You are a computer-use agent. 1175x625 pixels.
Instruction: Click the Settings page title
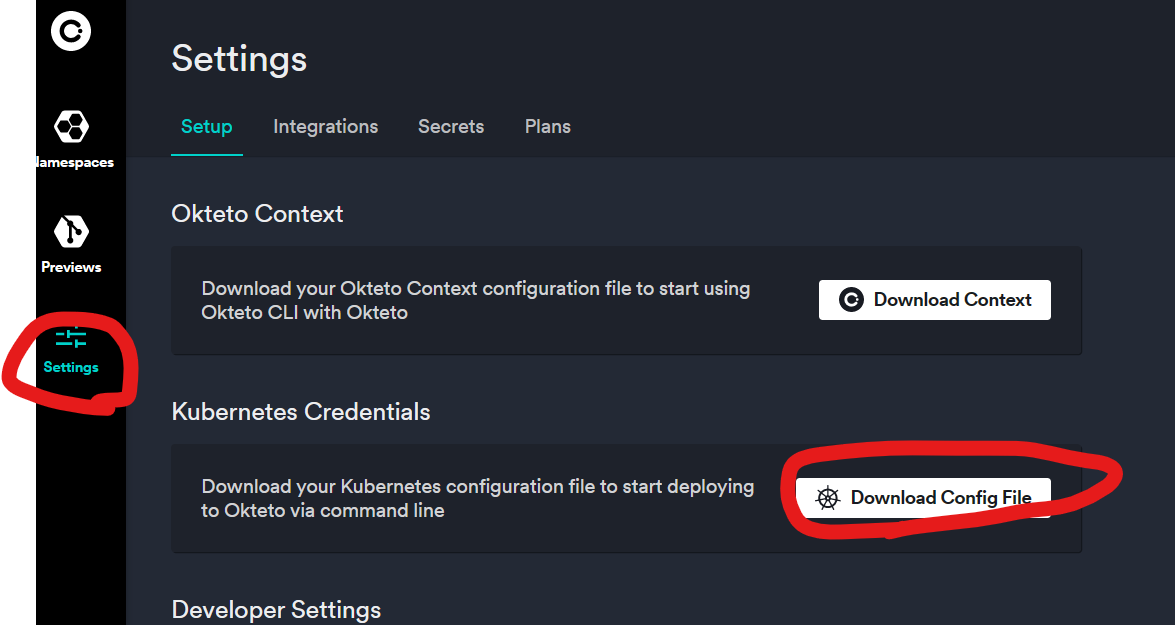point(239,59)
